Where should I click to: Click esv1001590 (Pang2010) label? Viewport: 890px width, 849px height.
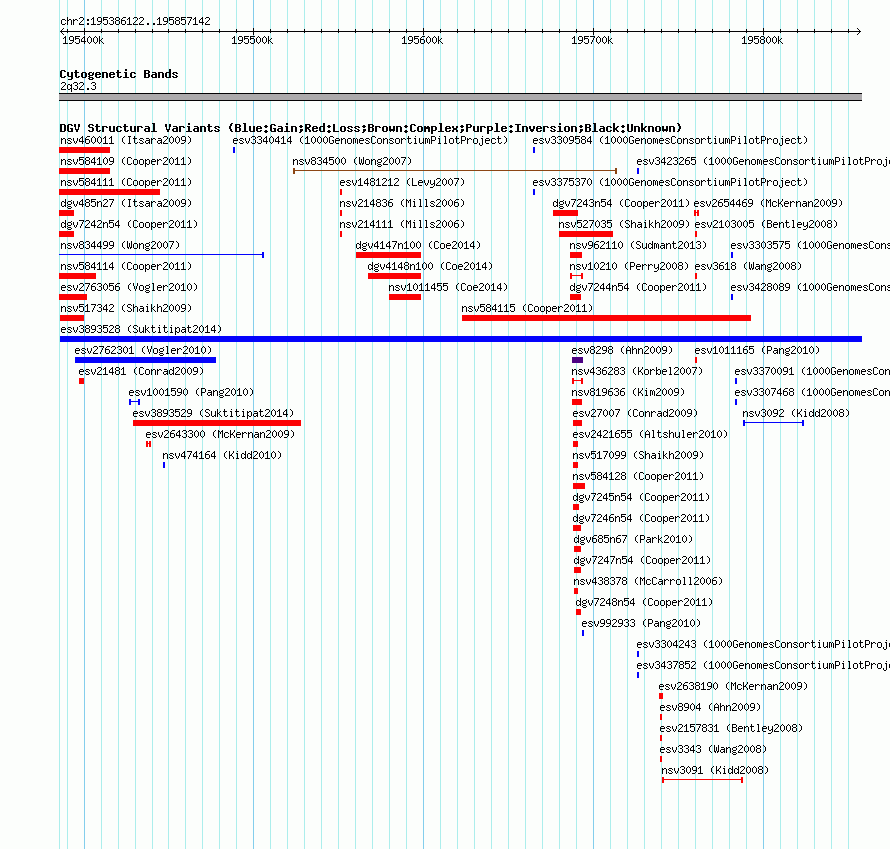tap(191, 392)
